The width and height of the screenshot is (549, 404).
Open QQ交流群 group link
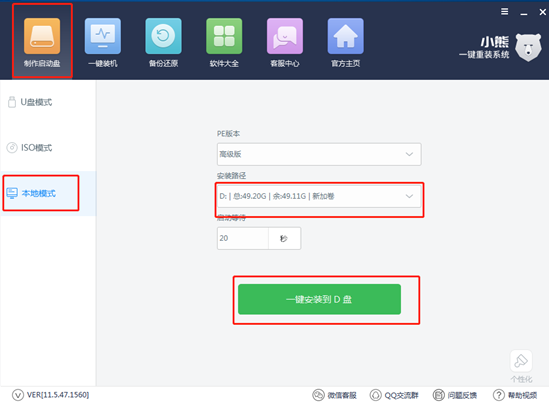394,395
